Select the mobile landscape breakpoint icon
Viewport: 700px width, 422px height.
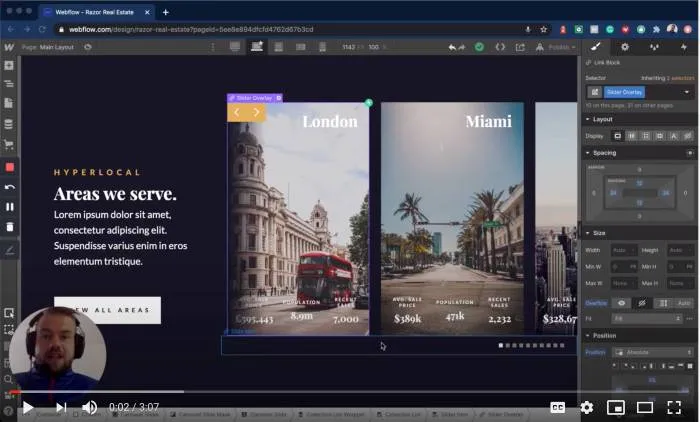(300, 47)
